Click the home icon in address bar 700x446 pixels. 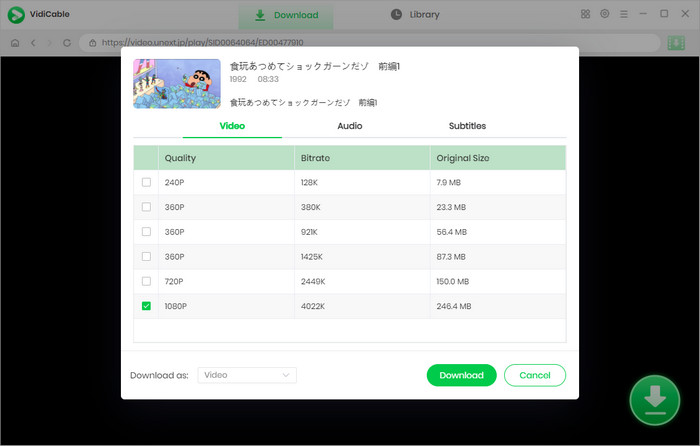tap(15, 43)
